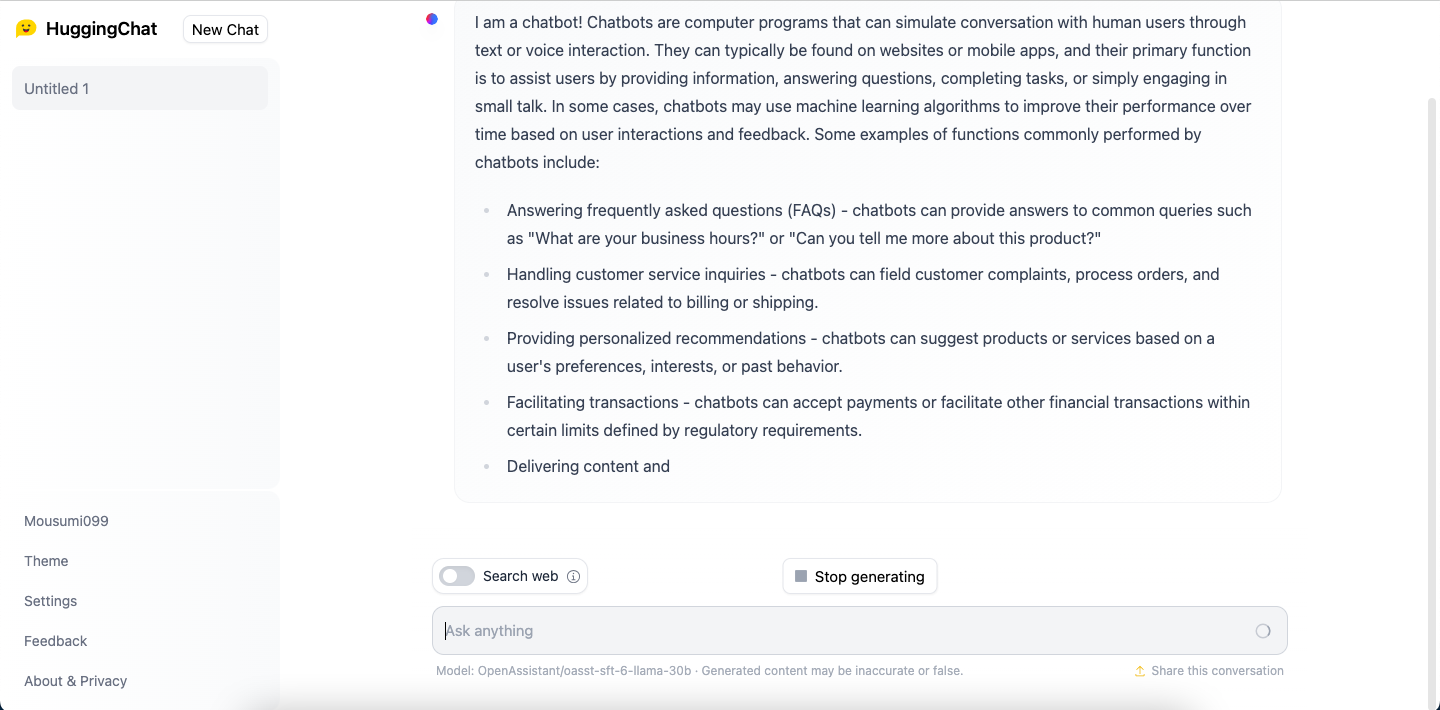The height and width of the screenshot is (710, 1440).
Task: Open the Settings menu item
Action: (x=50, y=601)
